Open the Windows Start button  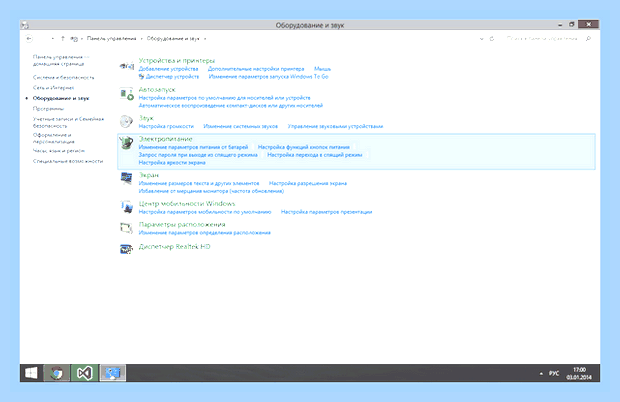tap(31, 373)
